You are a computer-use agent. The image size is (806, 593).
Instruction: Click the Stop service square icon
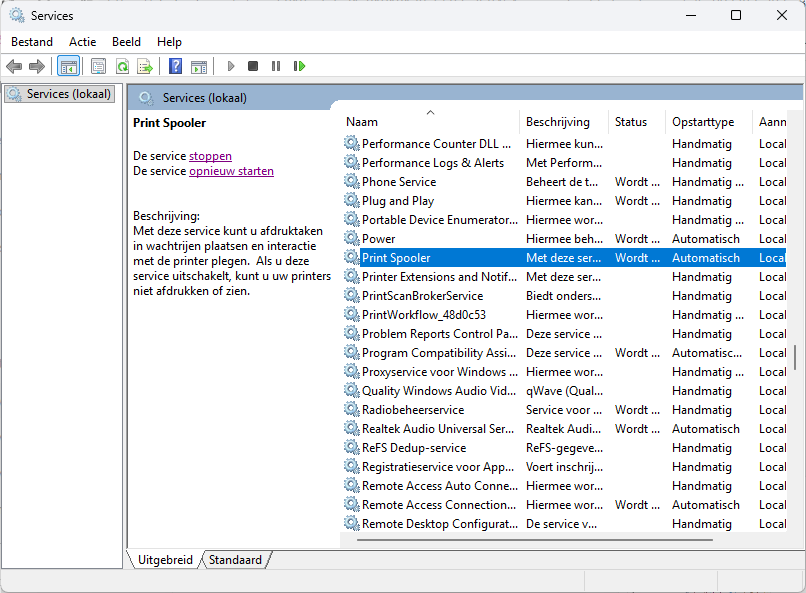click(253, 66)
